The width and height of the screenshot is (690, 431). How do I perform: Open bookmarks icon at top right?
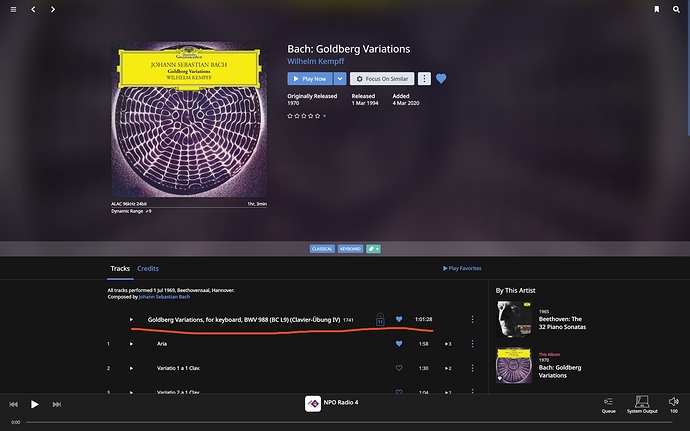pos(657,9)
